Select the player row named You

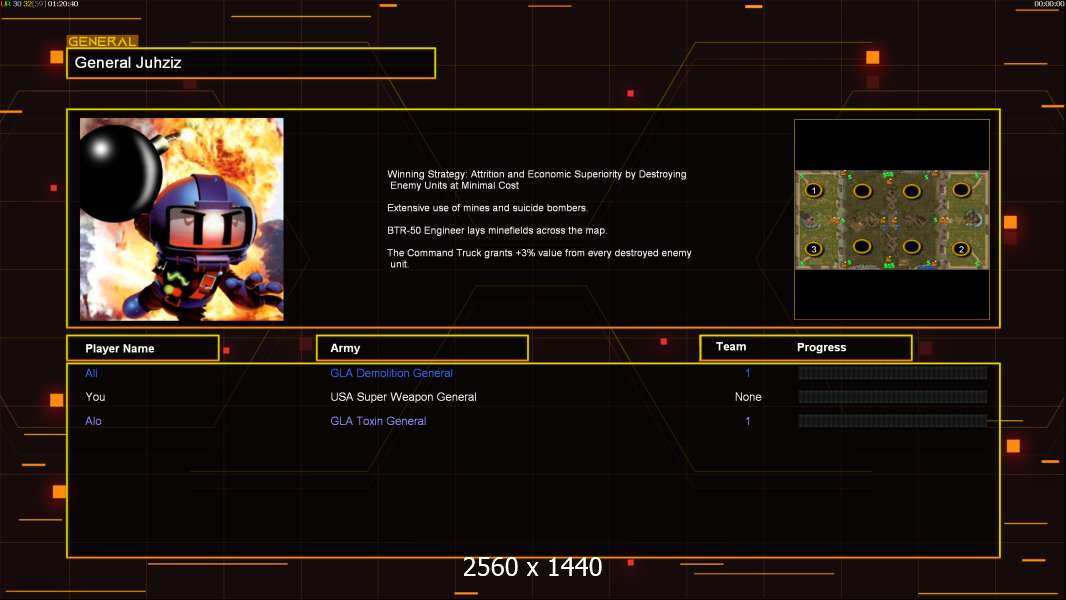[x=95, y=397]
